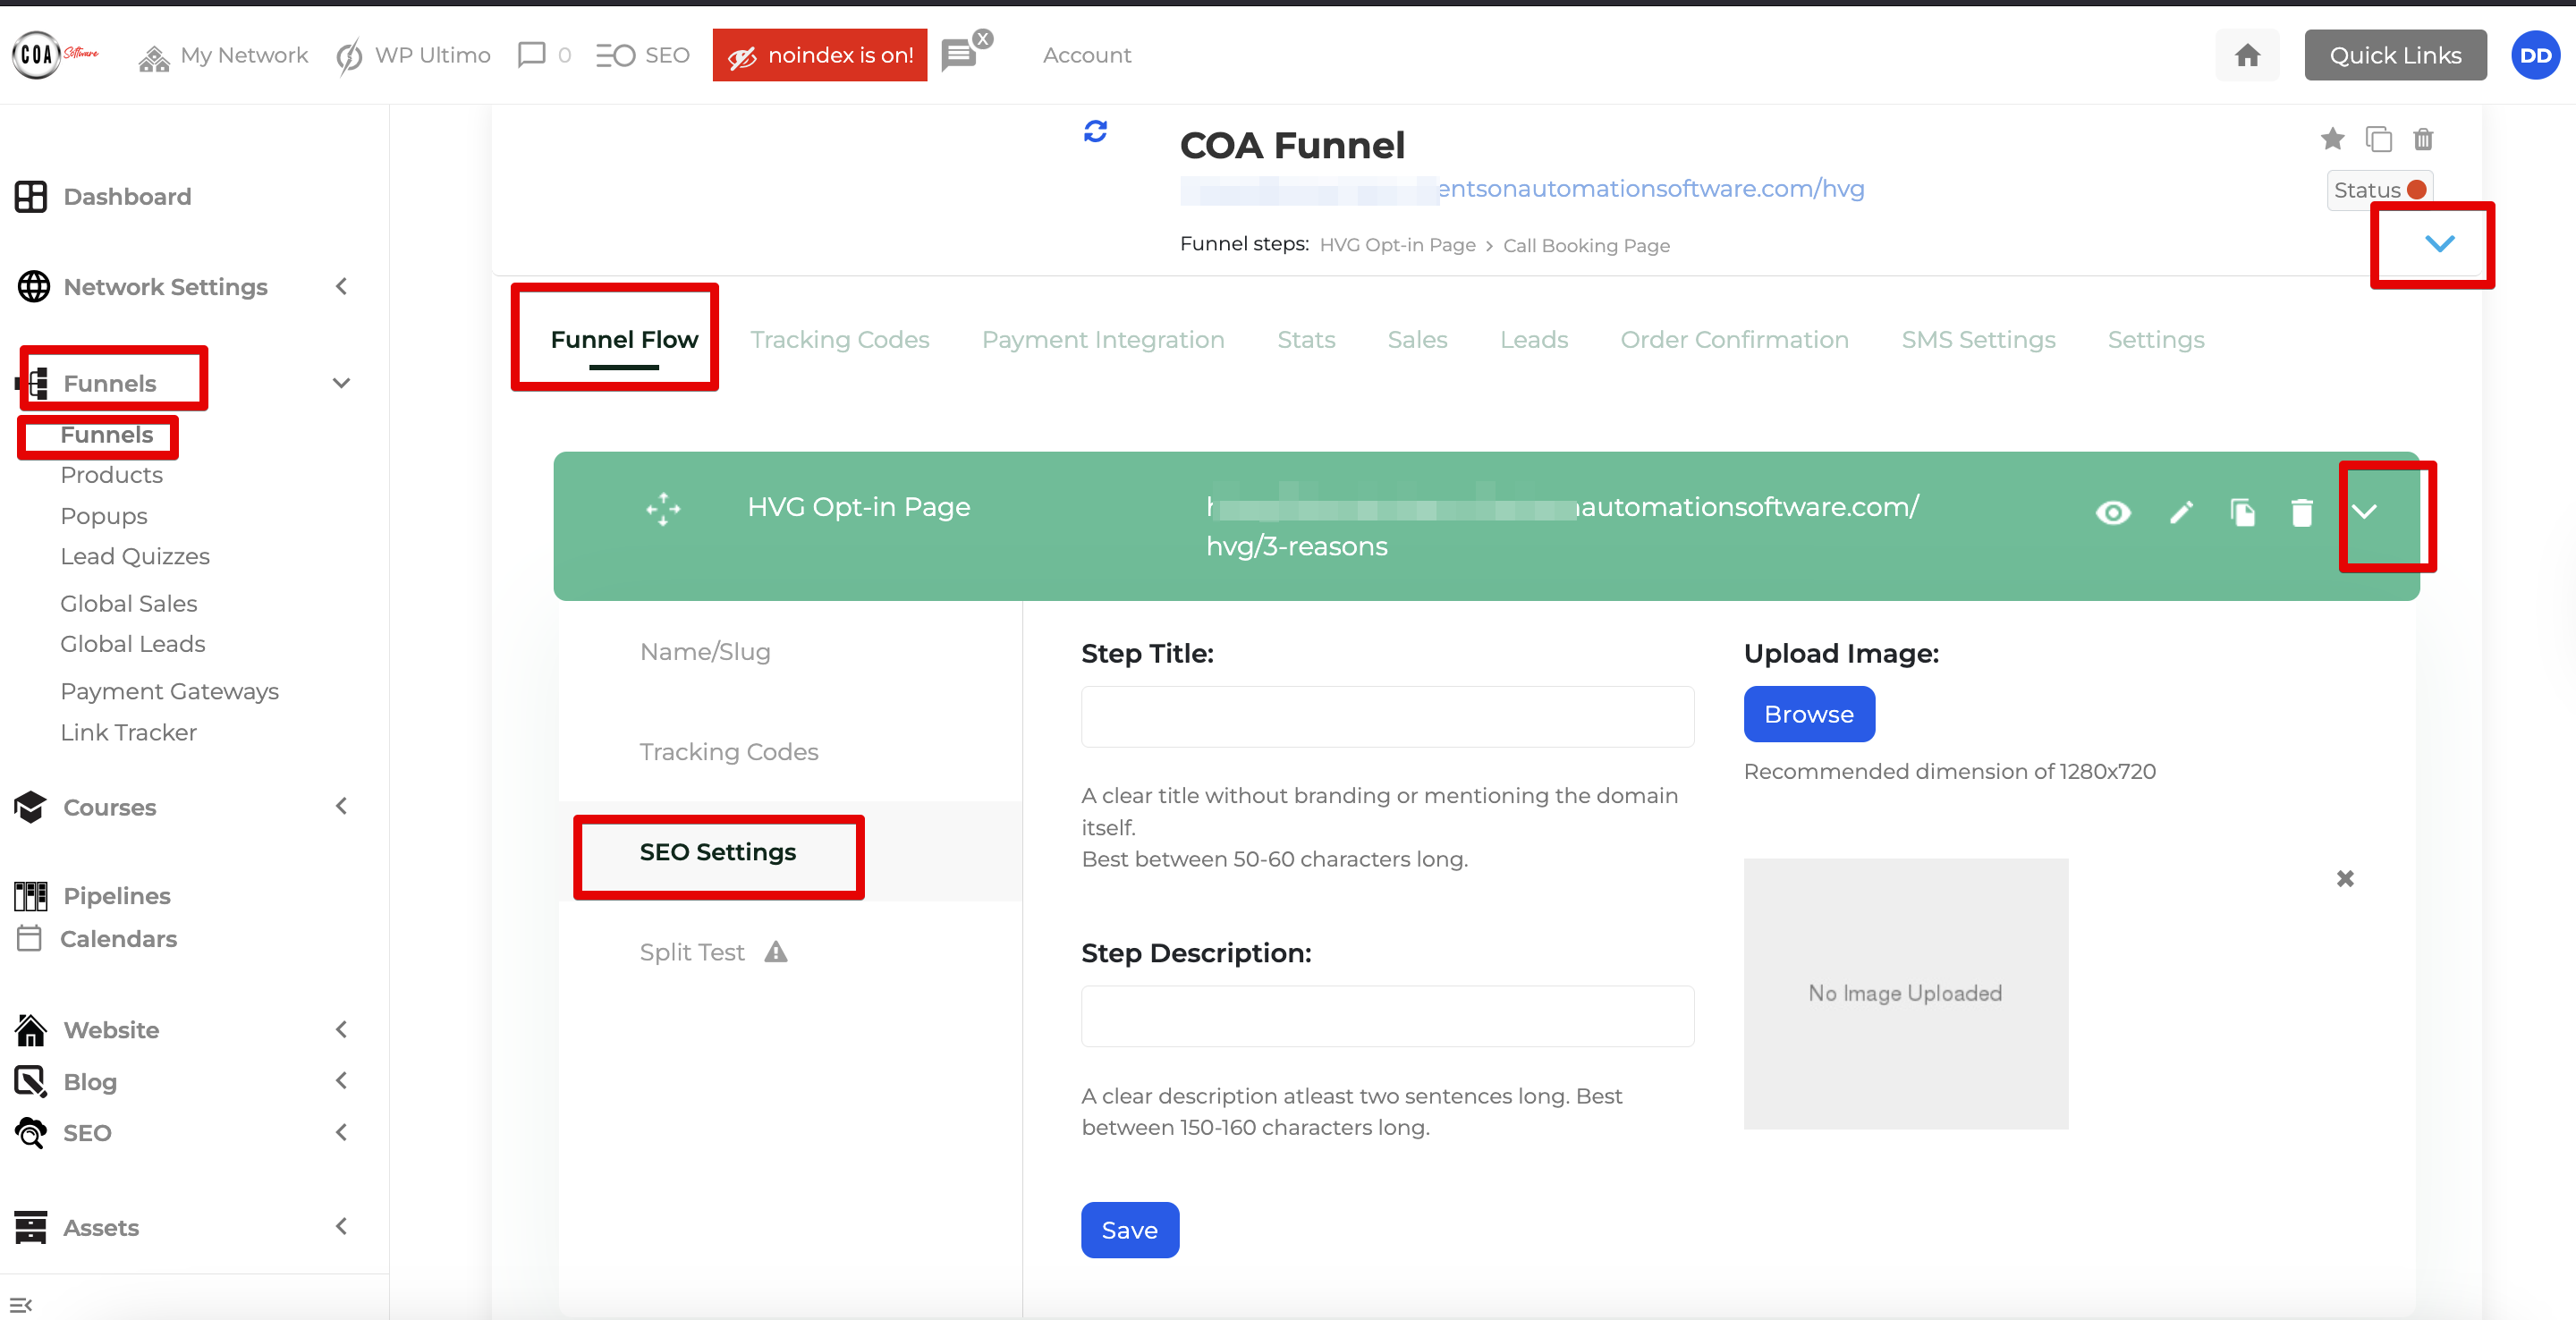This screenshot has width=2576, height=1320.
Task: Toggle noindex off via the red banner
Action: click(820, 55)
